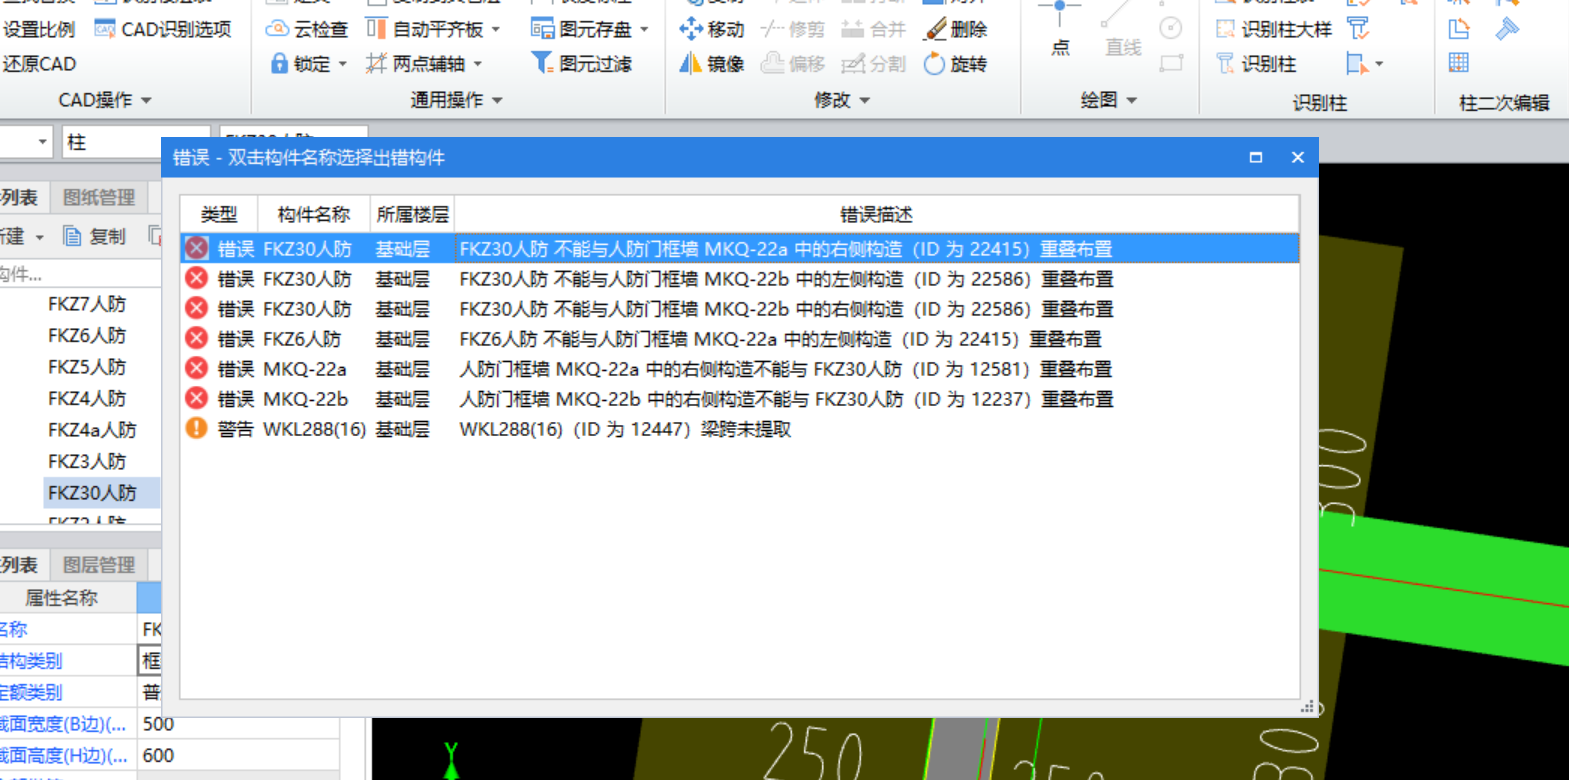This screenshot has height=780, width=1569.
Task: Select the 偏移 offset tool
Action: click(792, 64)
